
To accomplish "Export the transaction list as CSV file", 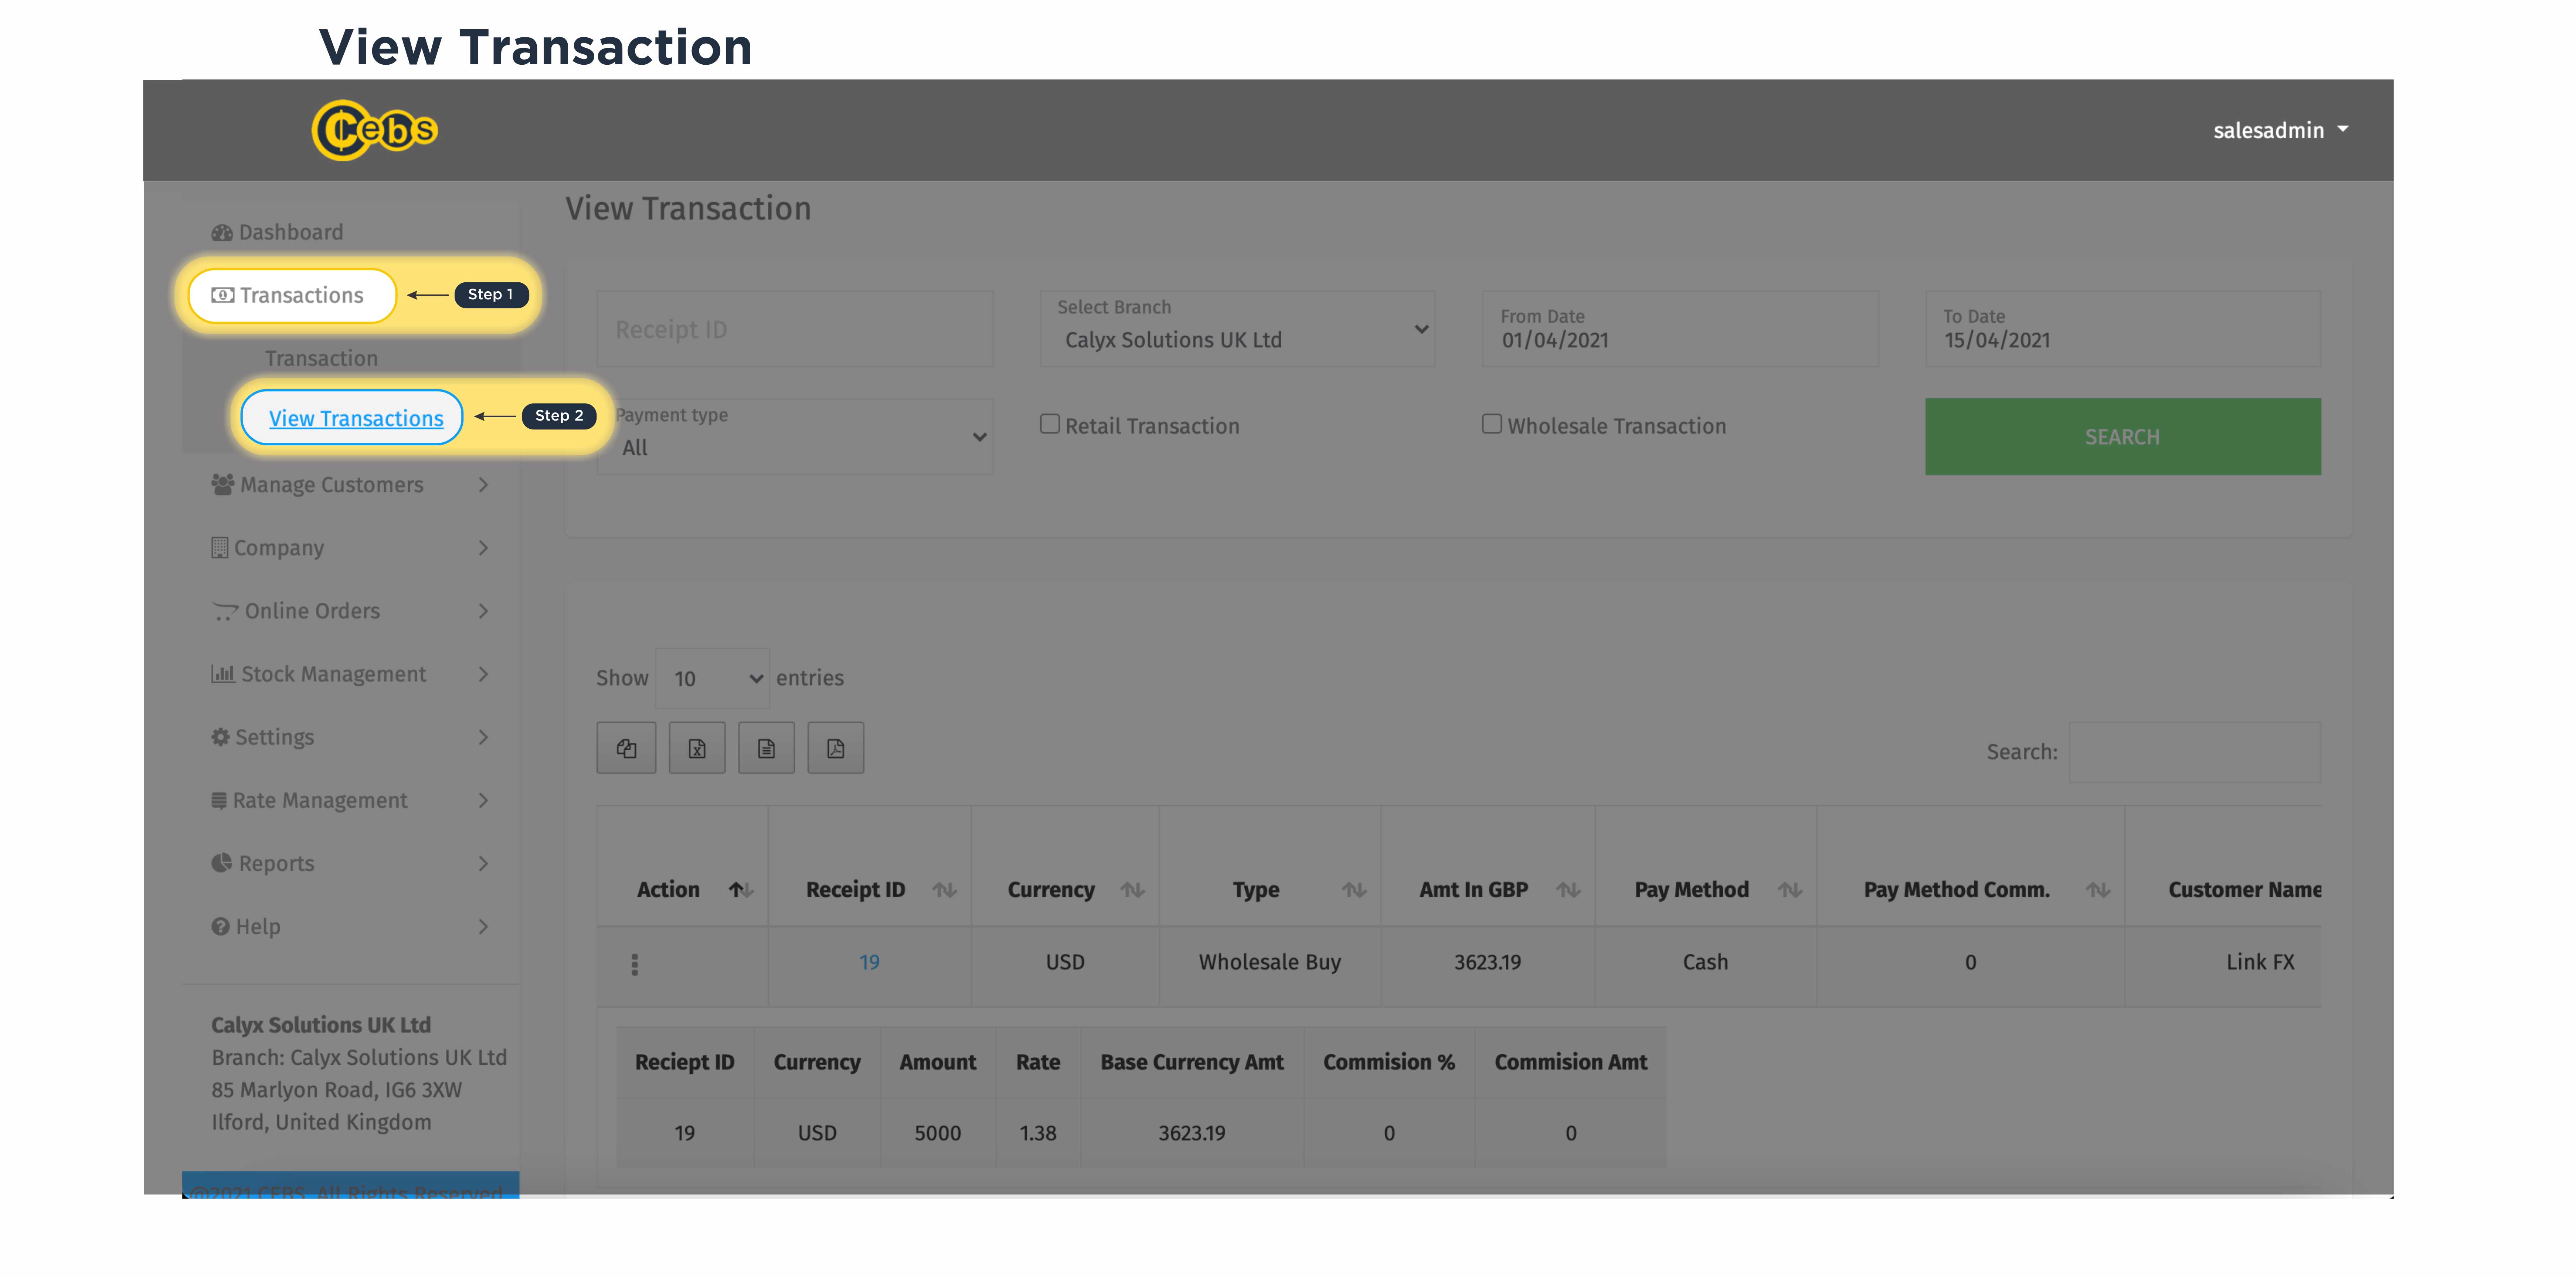I will coord(766,747).
